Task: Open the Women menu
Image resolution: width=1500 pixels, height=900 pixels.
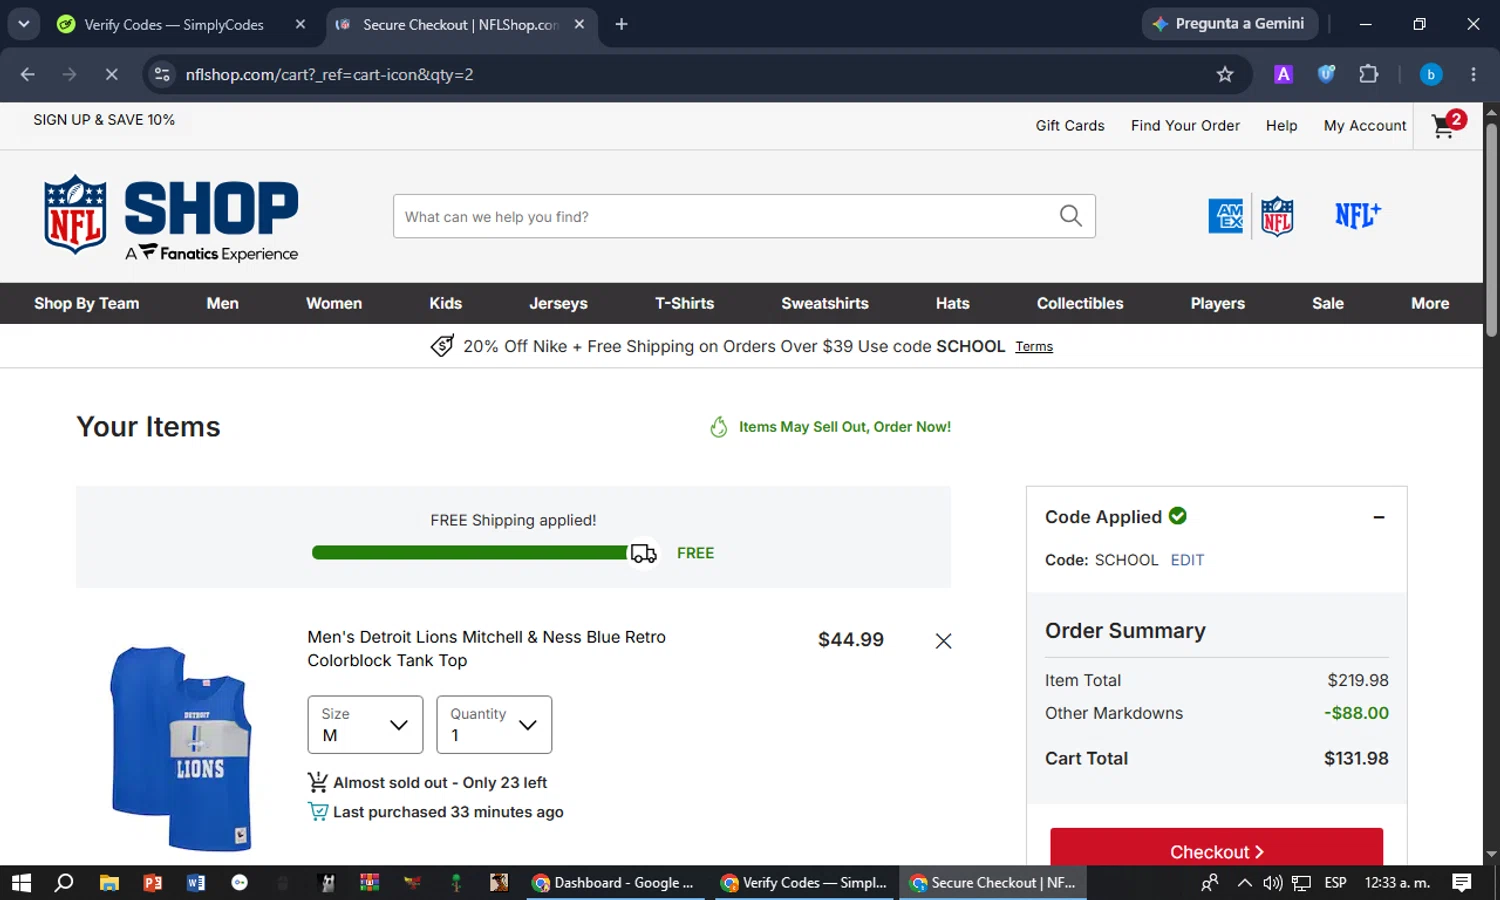Action: coord(334,303)
